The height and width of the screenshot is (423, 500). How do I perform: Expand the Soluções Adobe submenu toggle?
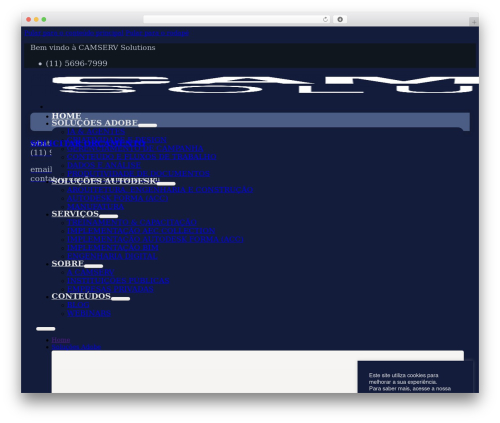pyautogui.click(x=147, y=125)
